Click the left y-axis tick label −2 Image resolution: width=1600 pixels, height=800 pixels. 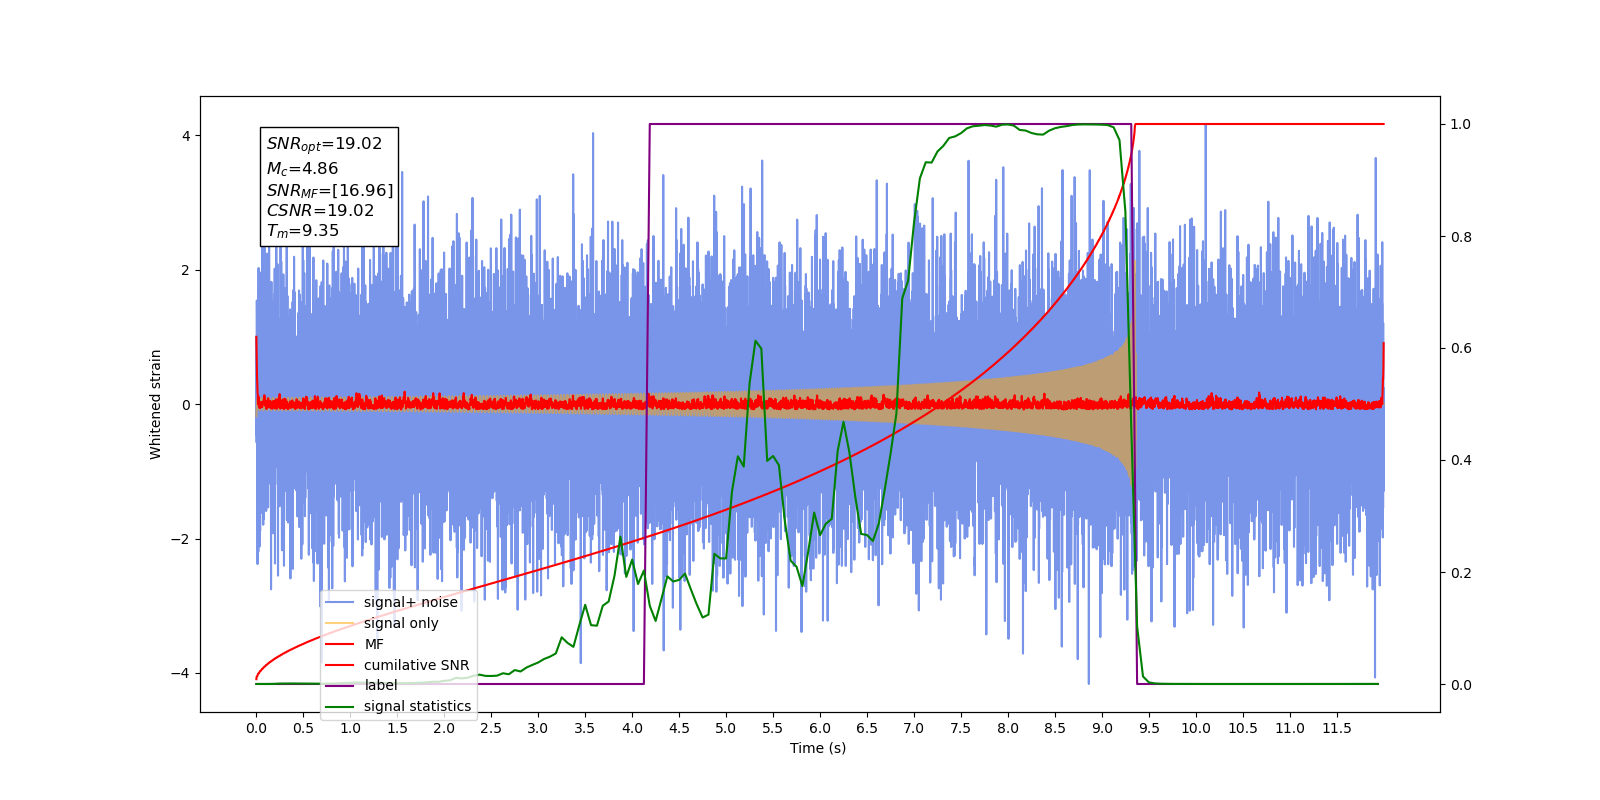click(x=181, y=540)
